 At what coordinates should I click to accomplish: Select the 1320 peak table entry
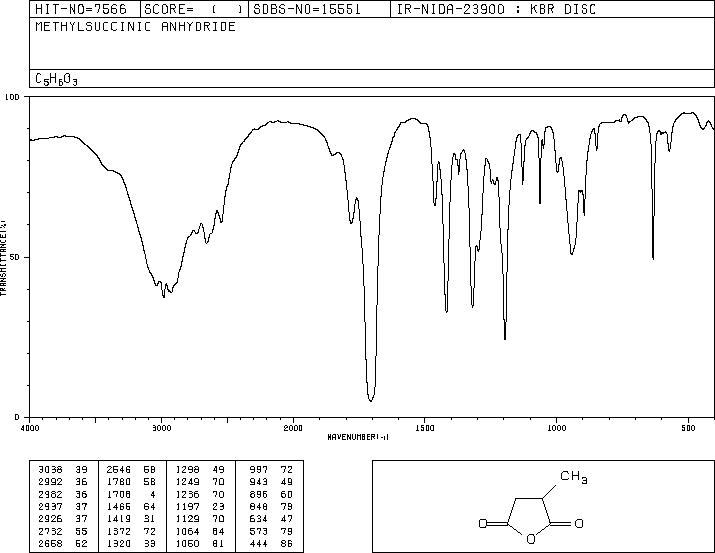[119, 543]
